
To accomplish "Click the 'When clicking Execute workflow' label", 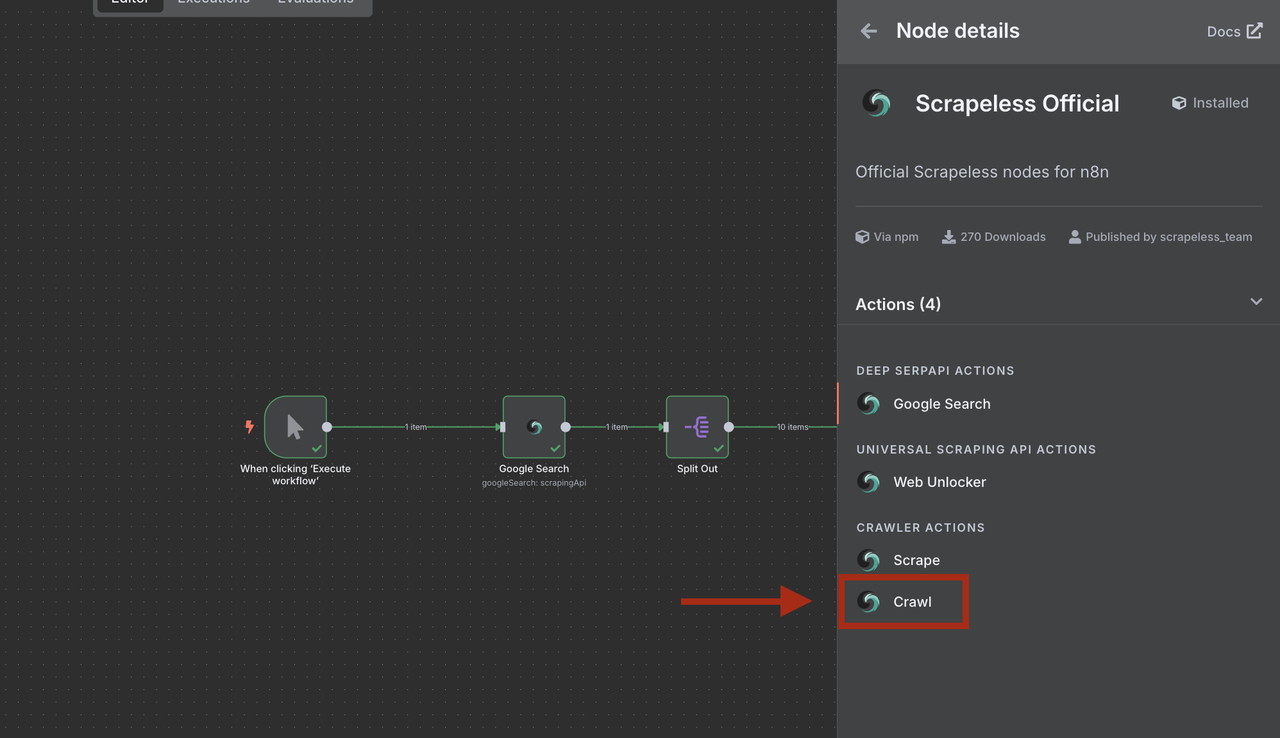I will point(296,474).
